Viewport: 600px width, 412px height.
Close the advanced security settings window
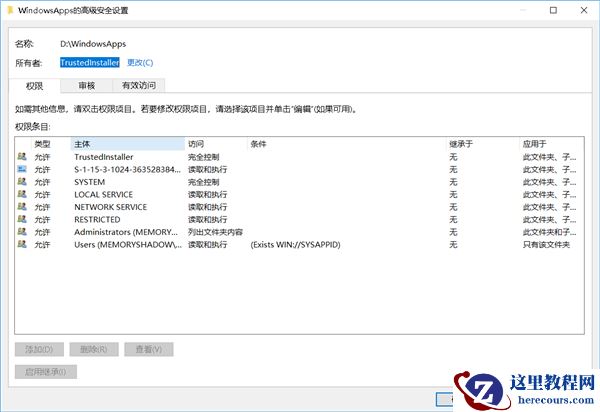pos(584,10)
